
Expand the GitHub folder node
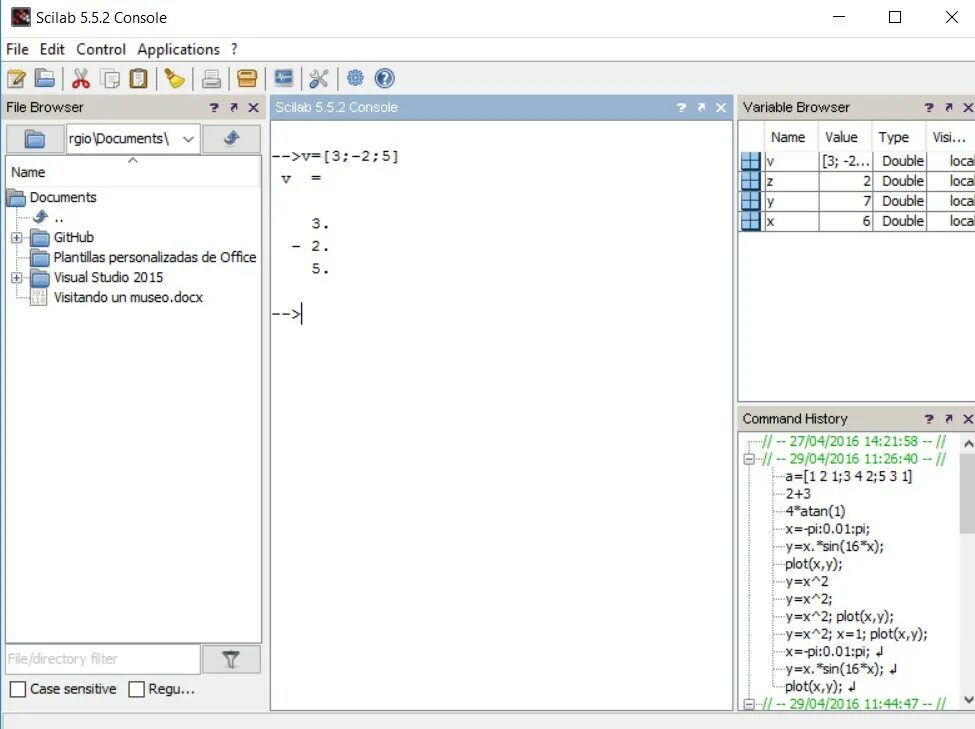pyautogui.click(x=17, y=238)
